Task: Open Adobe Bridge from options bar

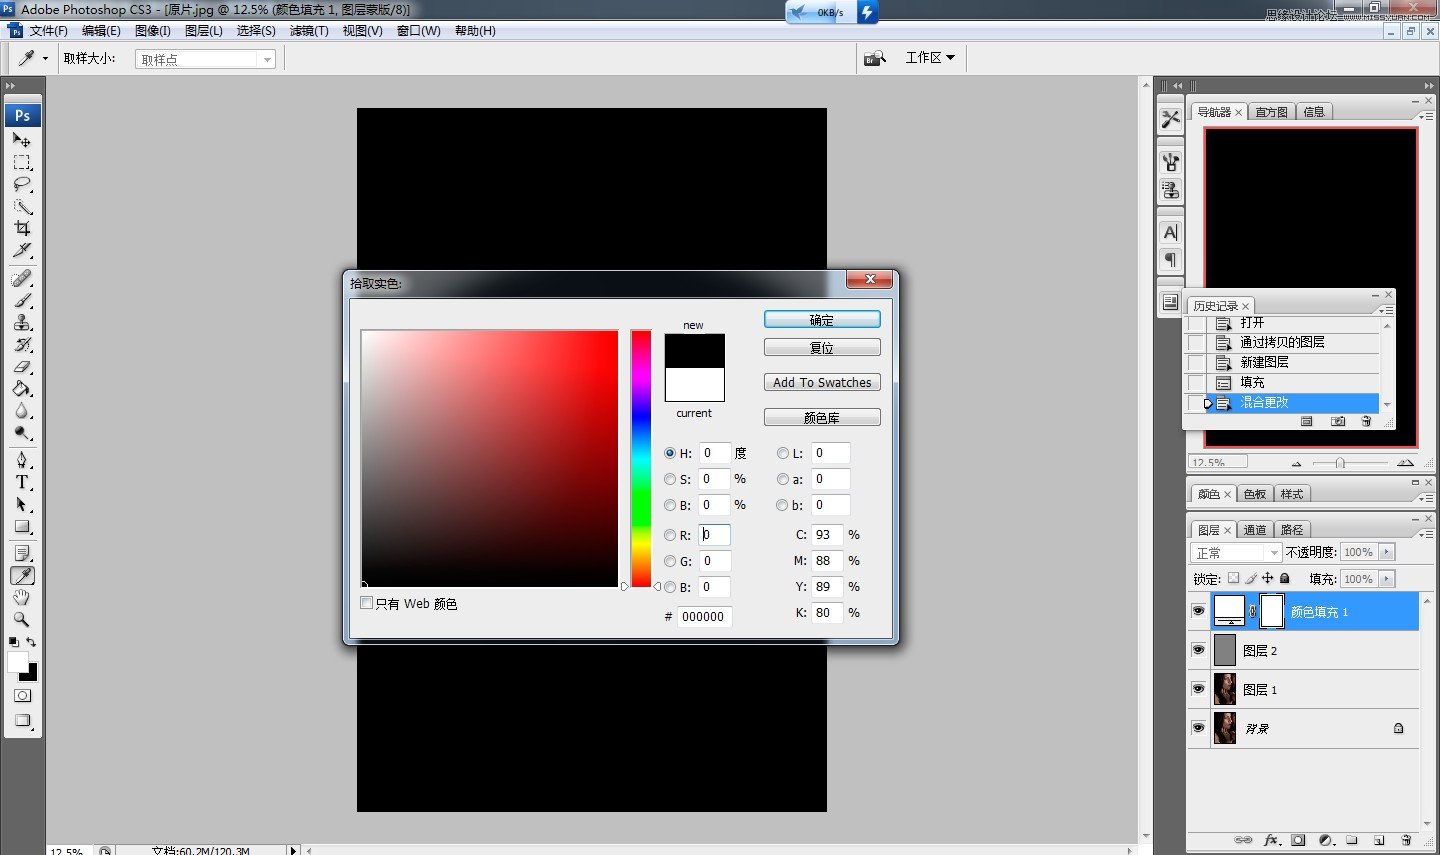Action: 875,58
